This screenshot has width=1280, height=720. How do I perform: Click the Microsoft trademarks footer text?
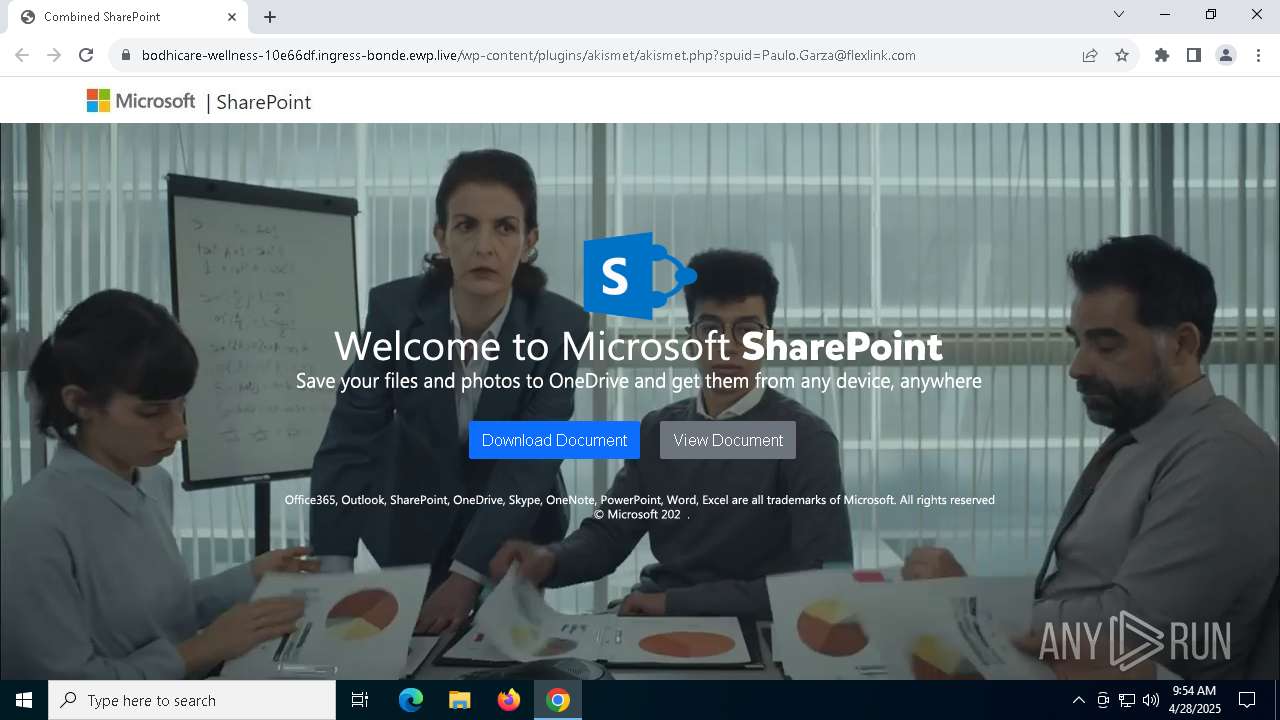[640, 500]
